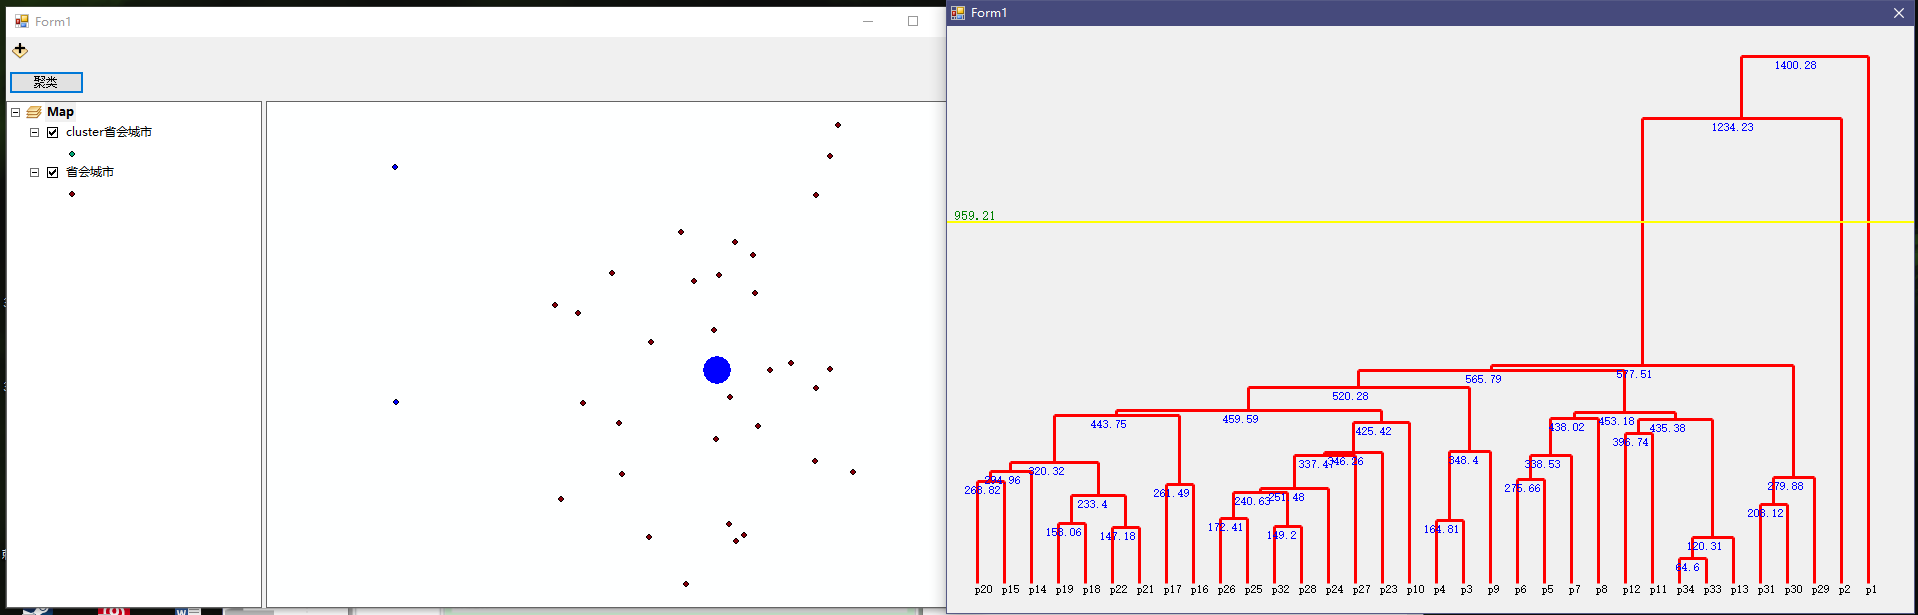Click leaf label p27 in dendrogram

point(1361,589)
